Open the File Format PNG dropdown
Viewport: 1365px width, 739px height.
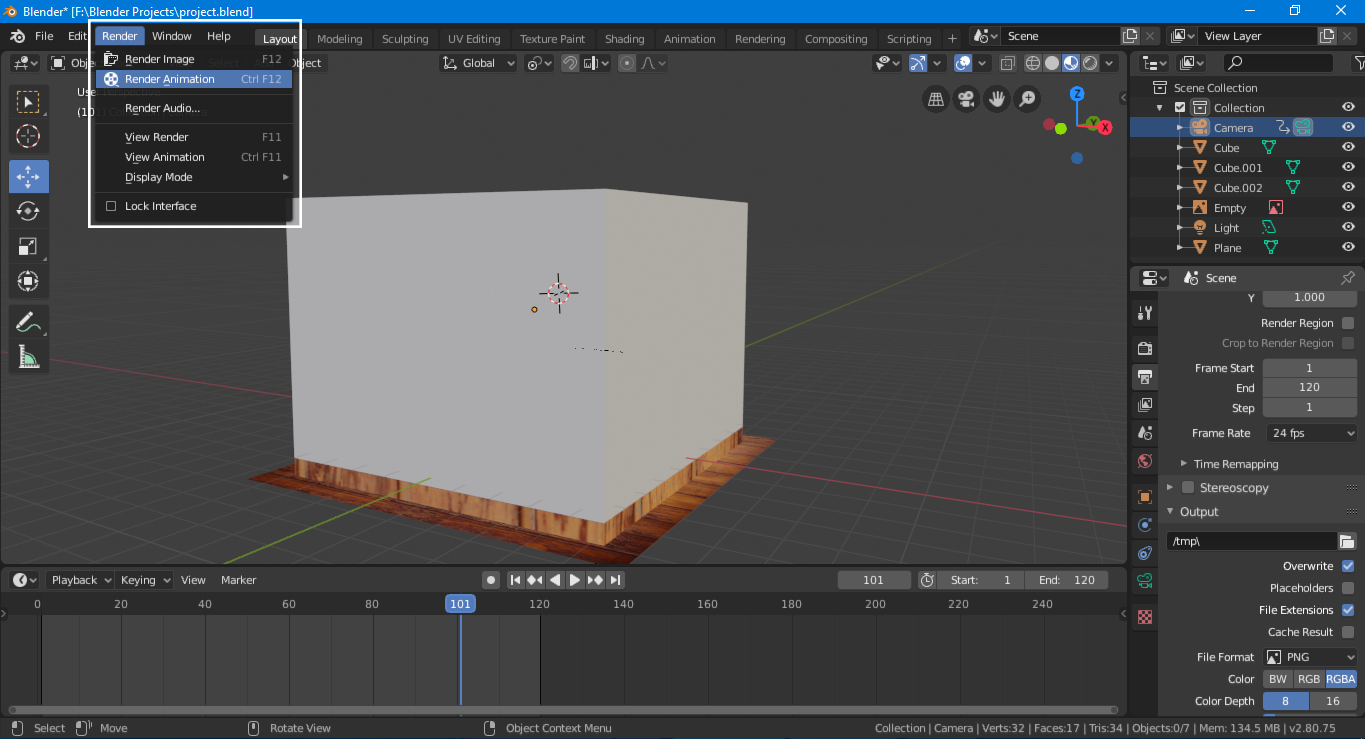point(1311,657)
